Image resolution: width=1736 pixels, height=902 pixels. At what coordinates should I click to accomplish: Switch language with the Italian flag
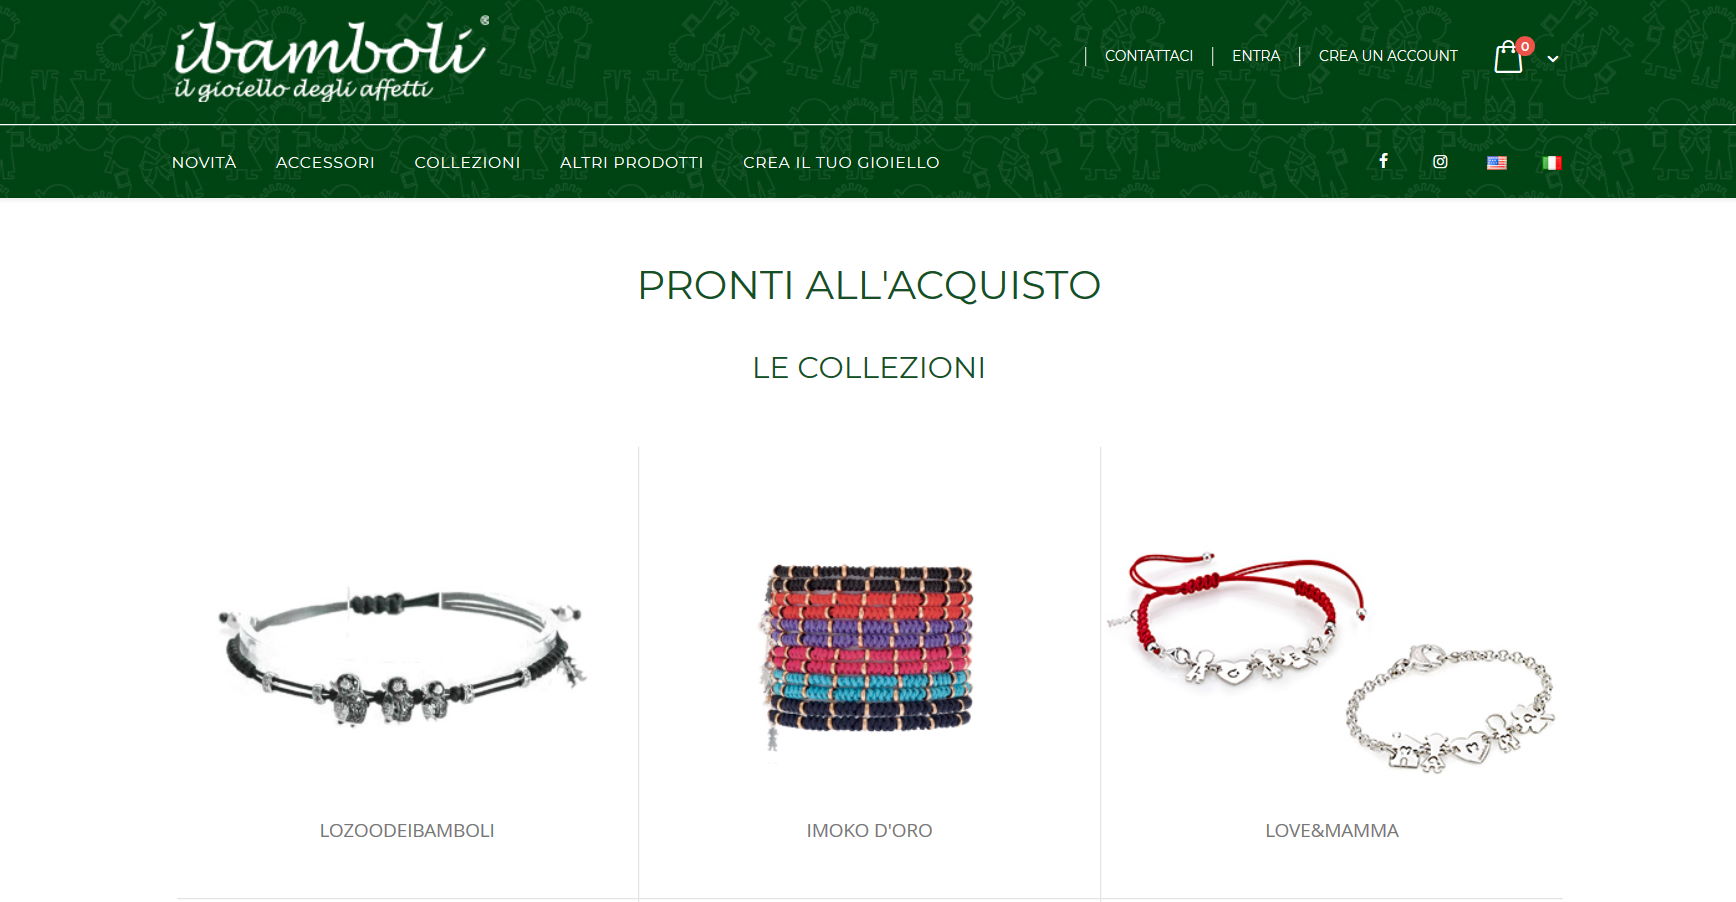coord(1552,163)
